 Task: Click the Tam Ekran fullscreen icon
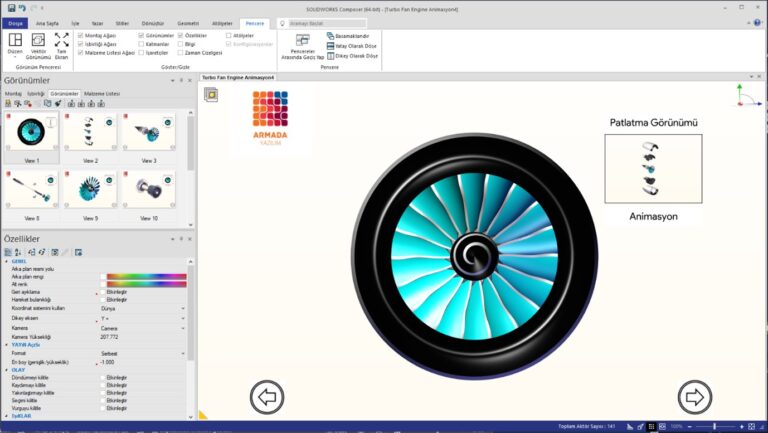click(61, 41)
